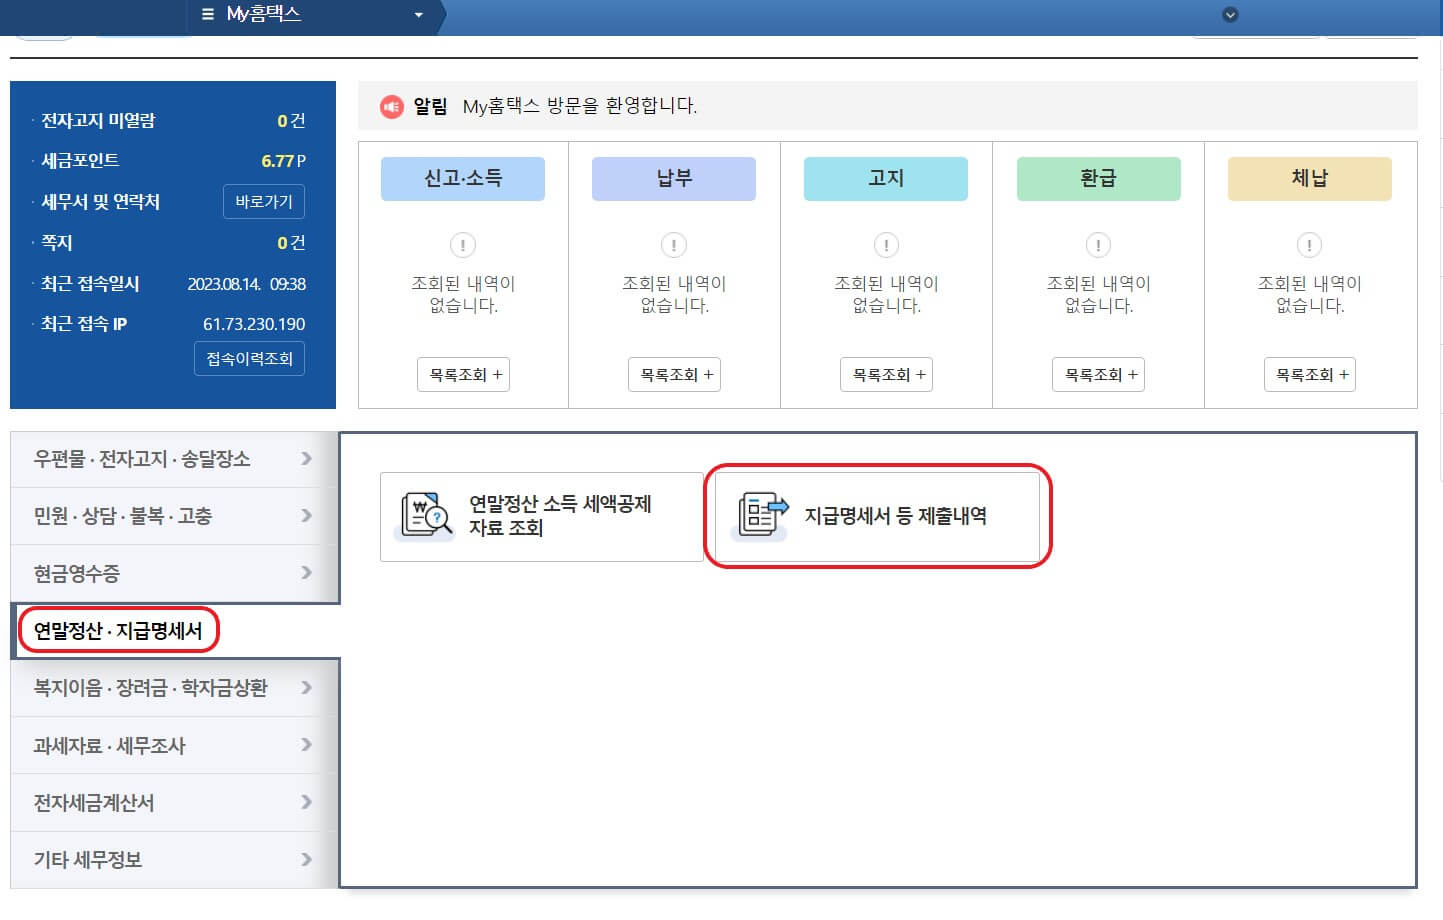This screenshot has height=920, width=1443.
Task: Click the red 알림 notification icon
Action: [392, 106]
